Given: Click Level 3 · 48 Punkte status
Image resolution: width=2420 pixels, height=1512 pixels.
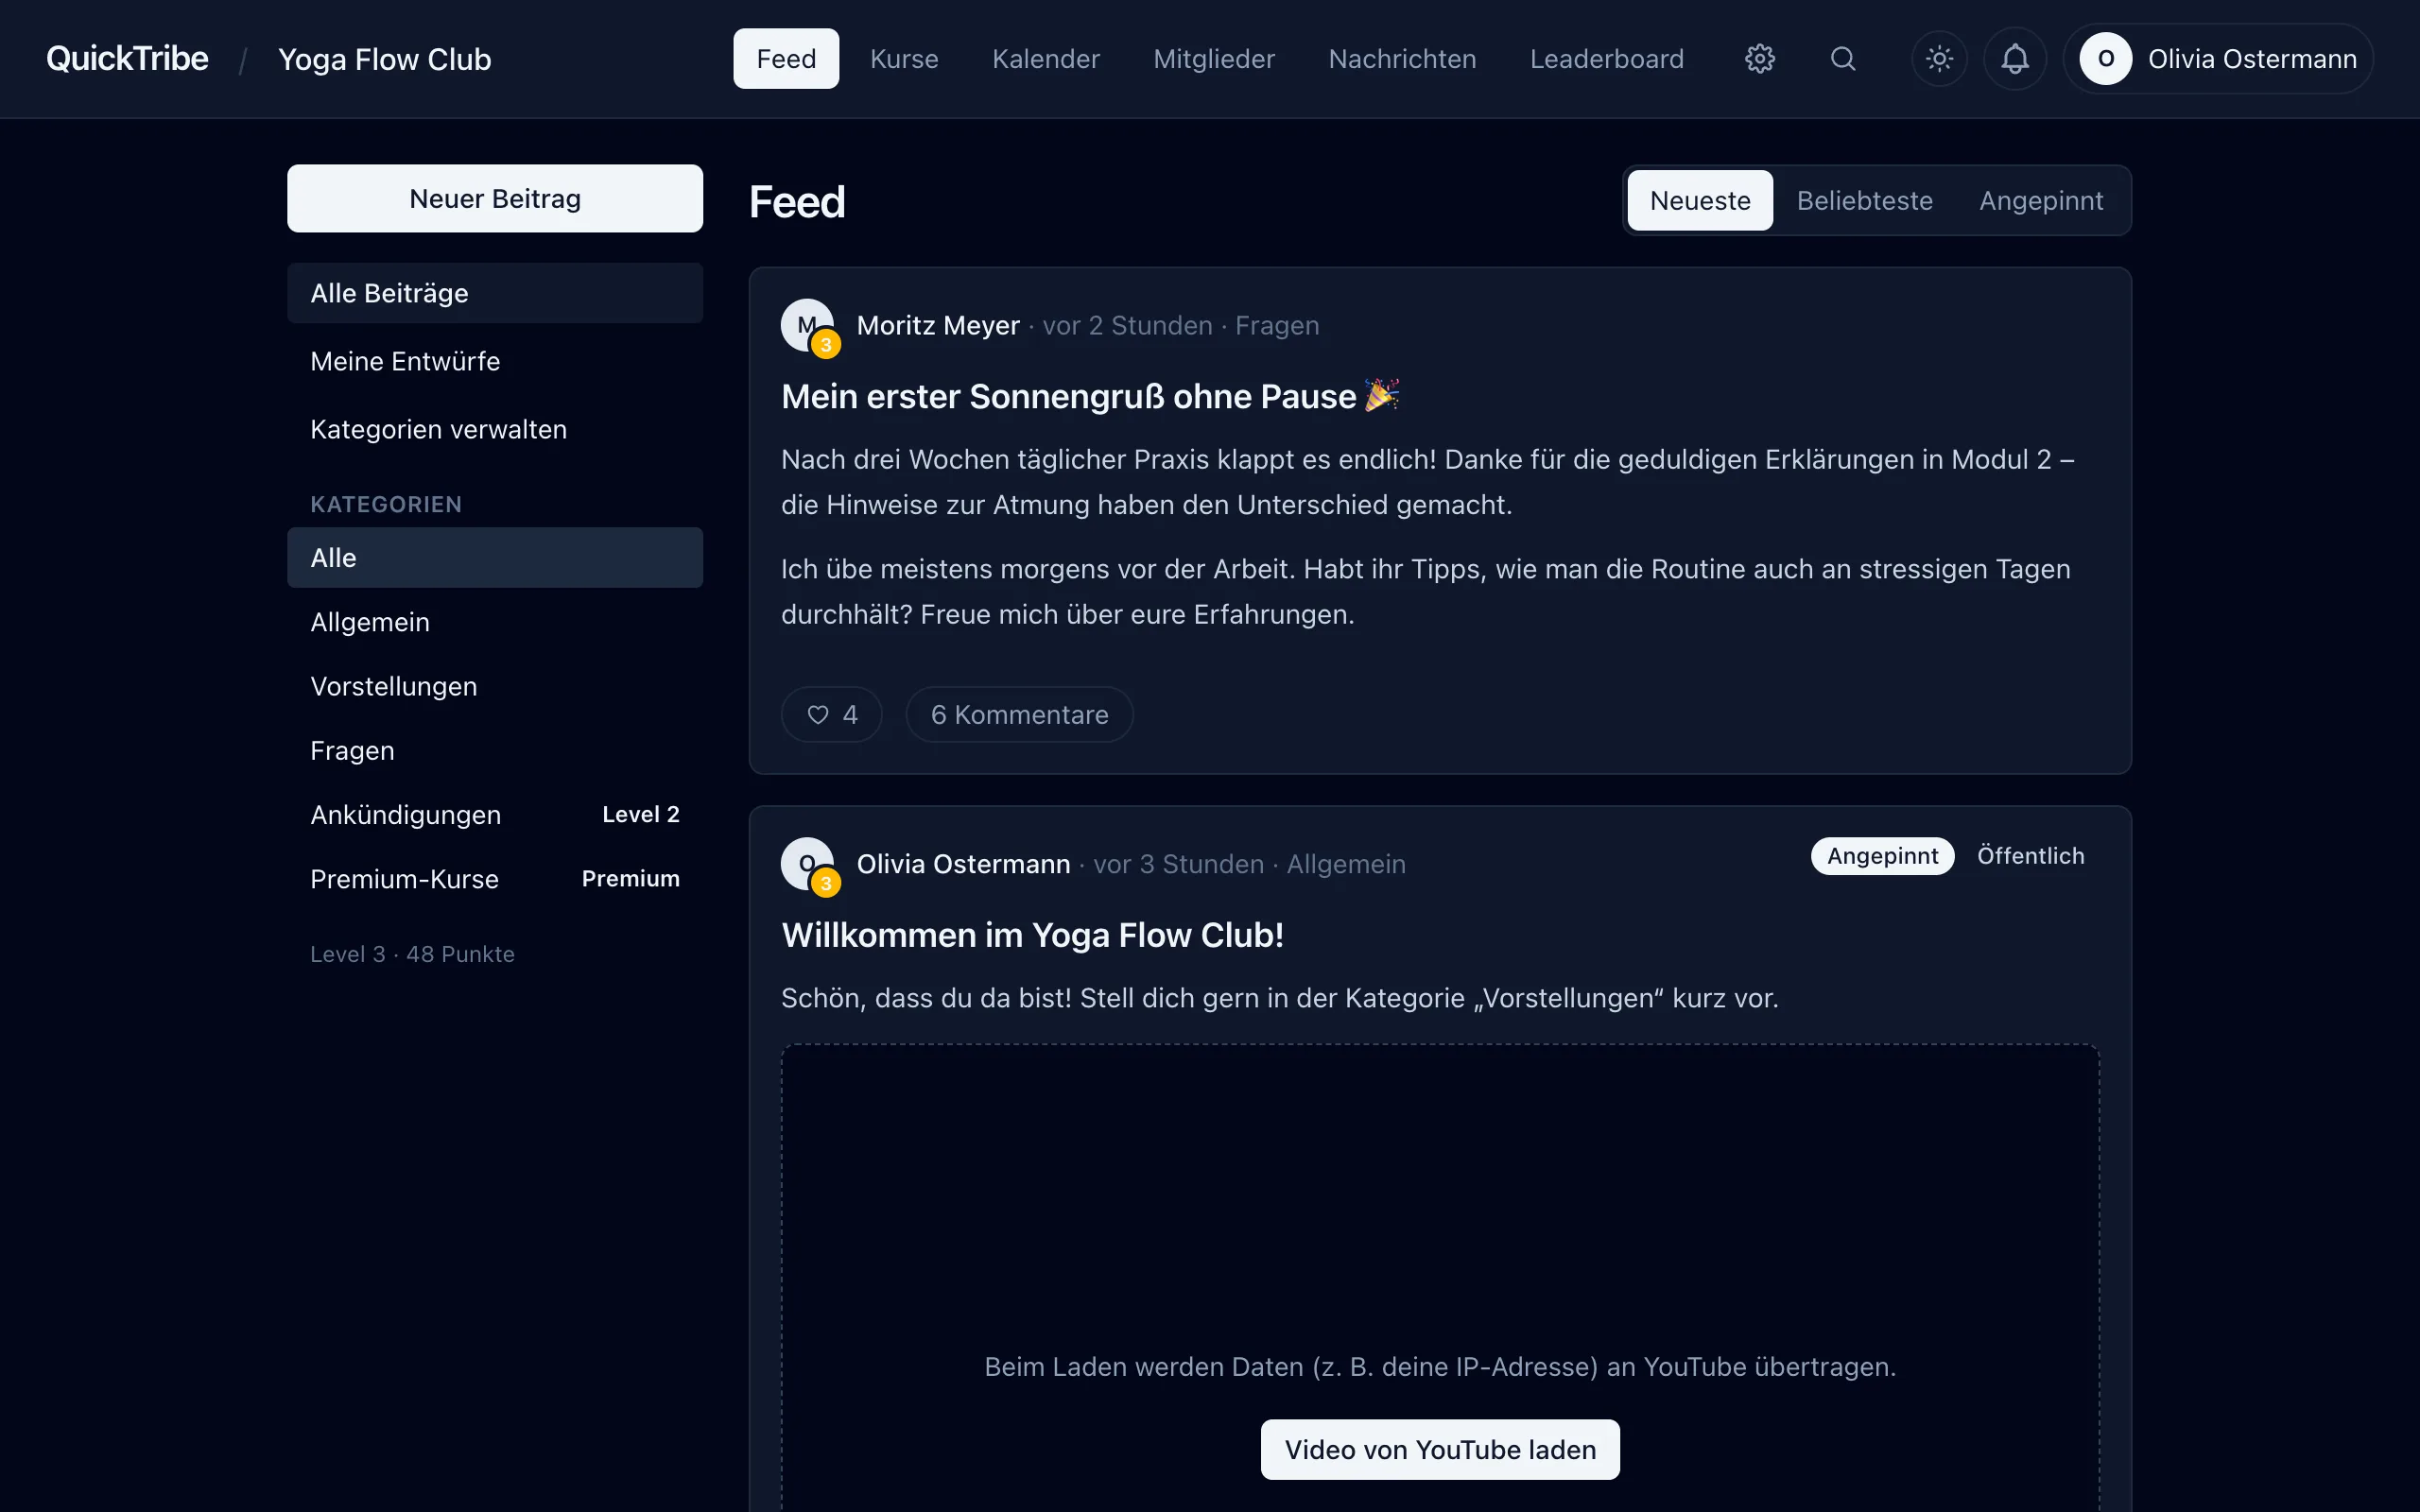Looking at the screenshot, I should [412, 954].
